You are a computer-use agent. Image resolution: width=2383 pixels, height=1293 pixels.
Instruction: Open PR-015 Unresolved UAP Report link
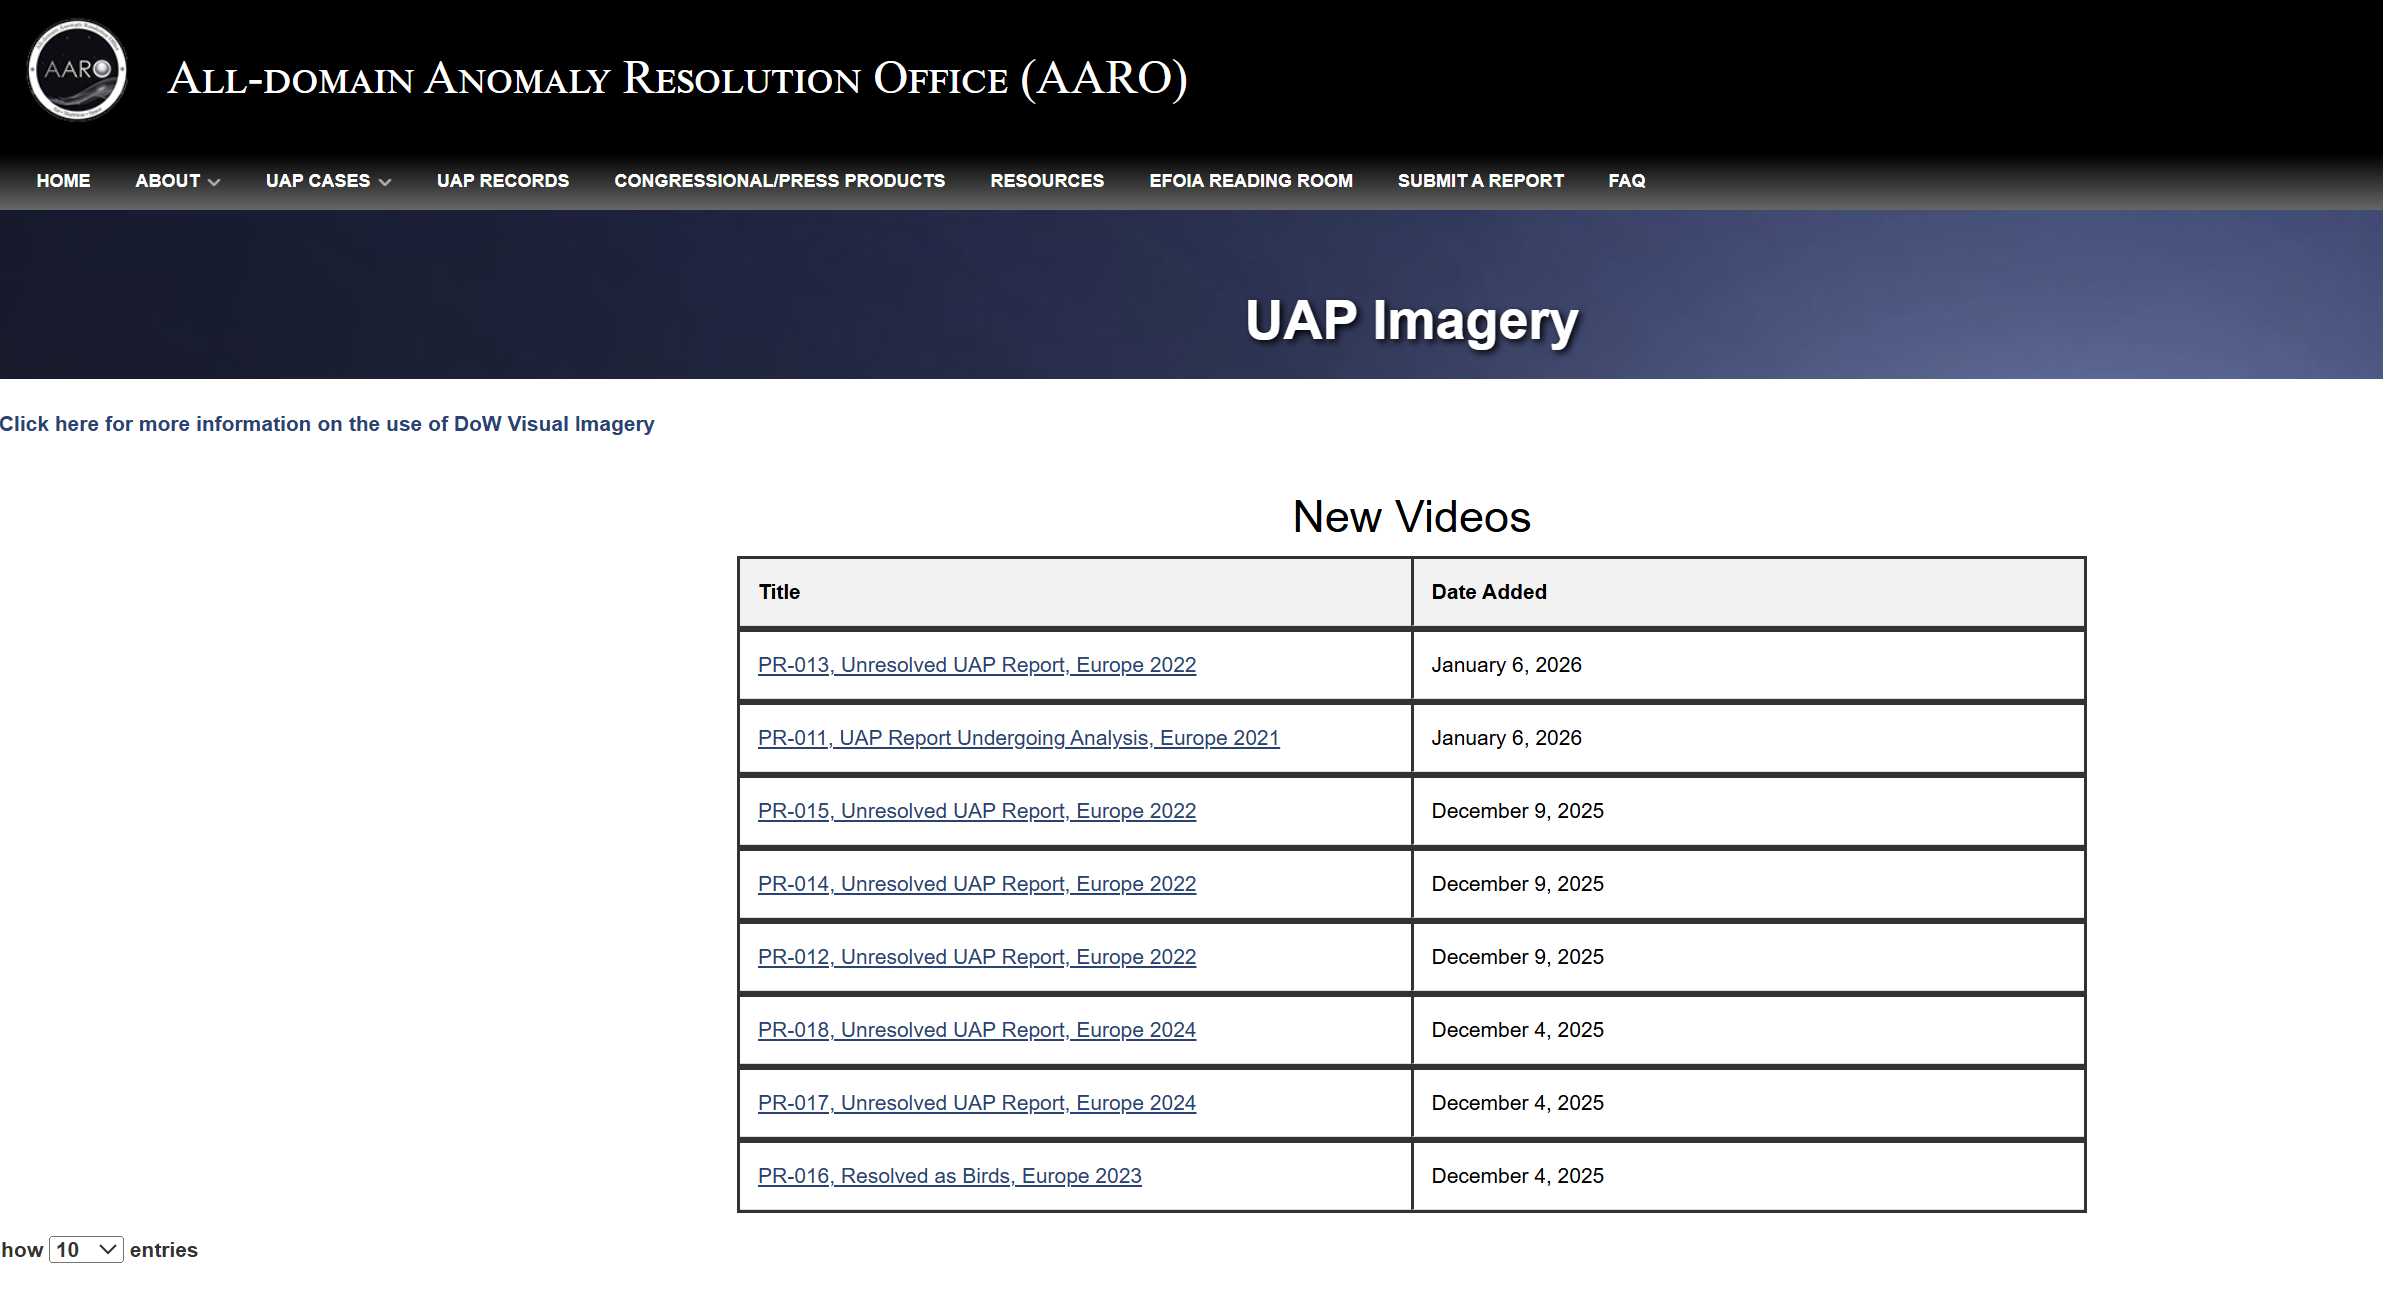click(977, 811)
